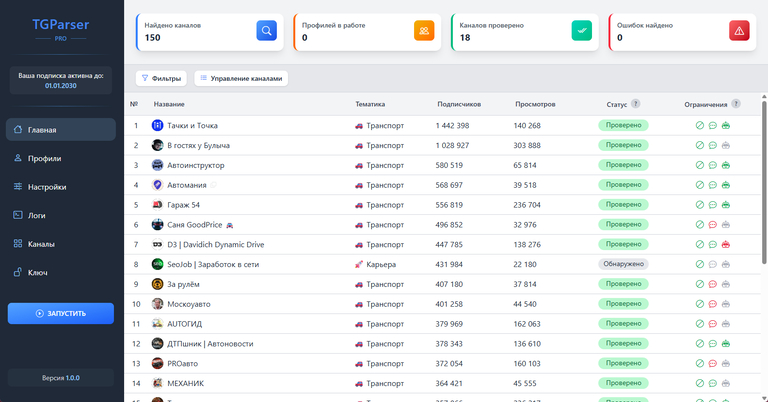
Task: Click the Обнаружено status badge for SeoJob
Action: (623, 264)
